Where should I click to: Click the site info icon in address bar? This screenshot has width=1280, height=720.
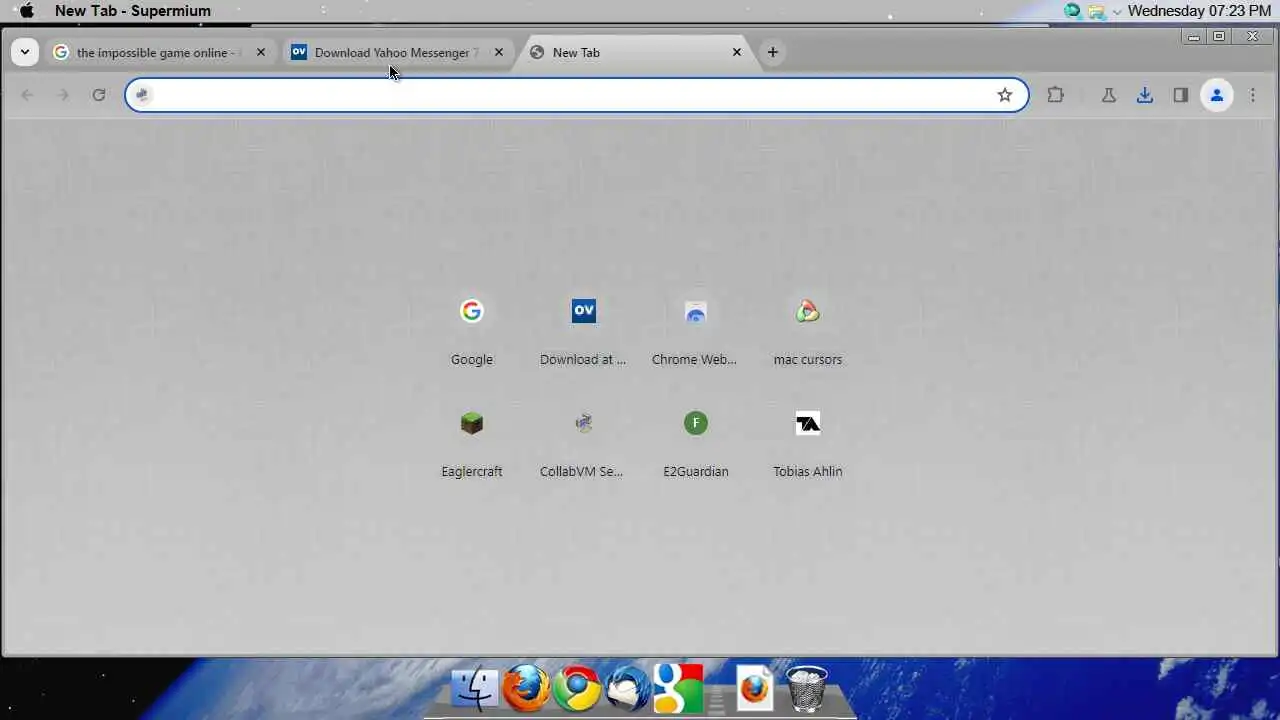(142, 95)
